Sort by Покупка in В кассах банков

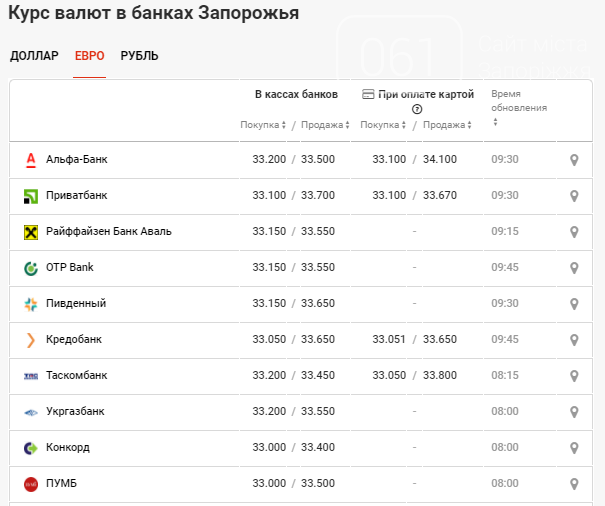(264, 125)
